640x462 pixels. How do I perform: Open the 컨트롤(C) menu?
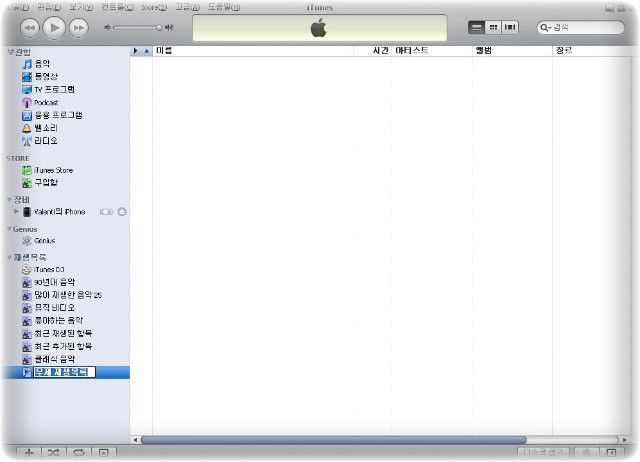click(117, 7)
